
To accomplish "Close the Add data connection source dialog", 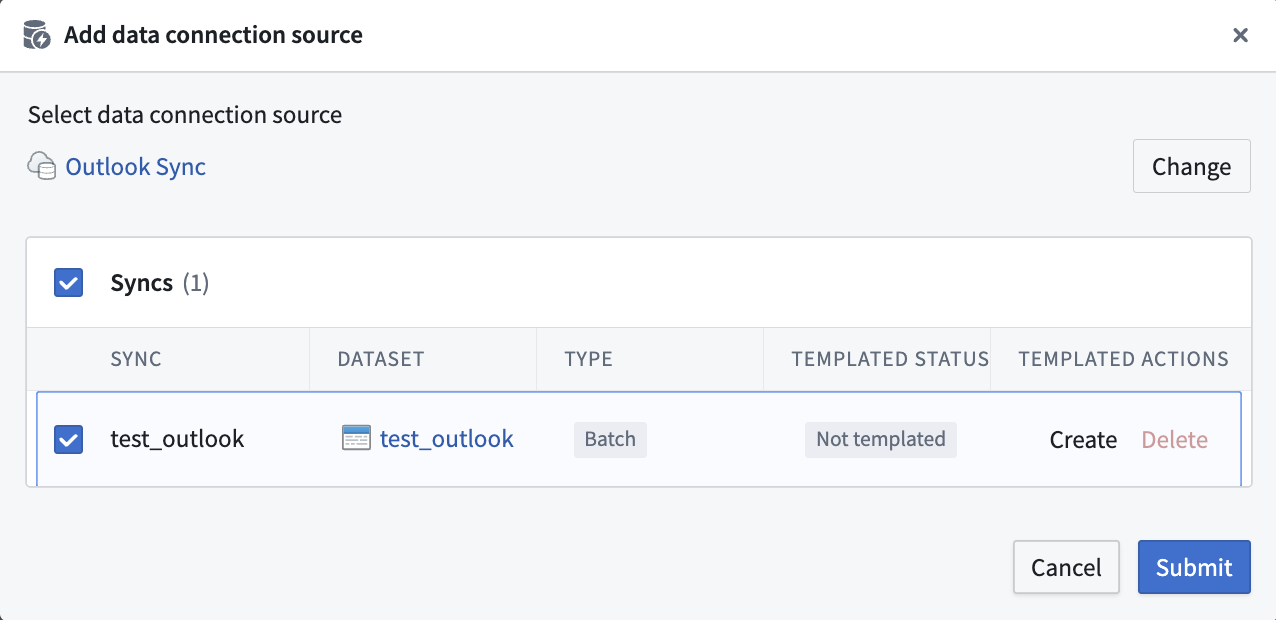I will pyautogui.click(x=1240, y=36).
